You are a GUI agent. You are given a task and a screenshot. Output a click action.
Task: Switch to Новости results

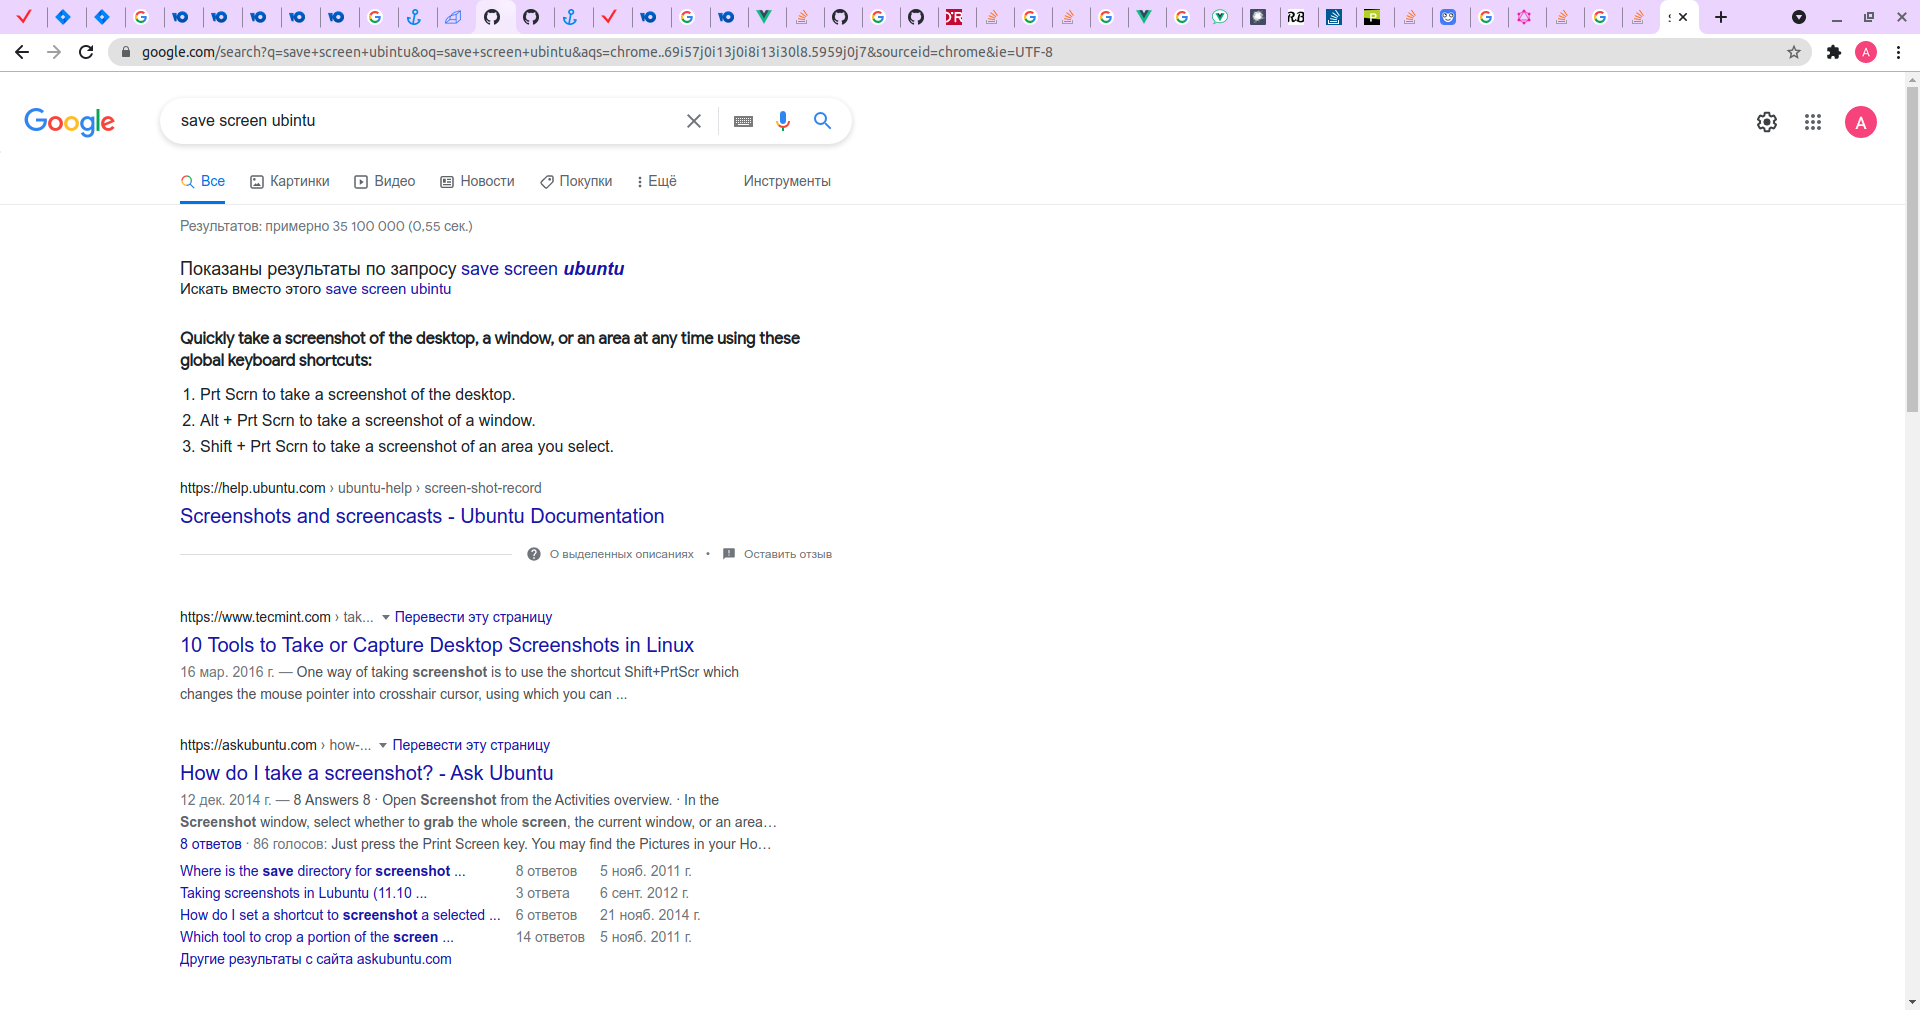point(478,181)
